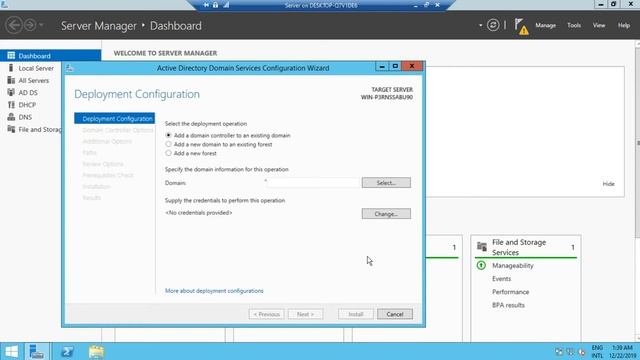This screenshot has height=360, width=640.
Task: Open the Manage menu
Action: point(545,25)
